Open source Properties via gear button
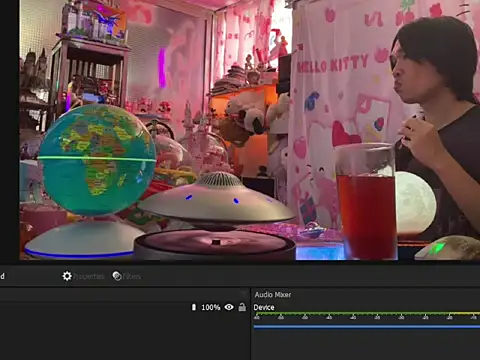 (83, 276)
